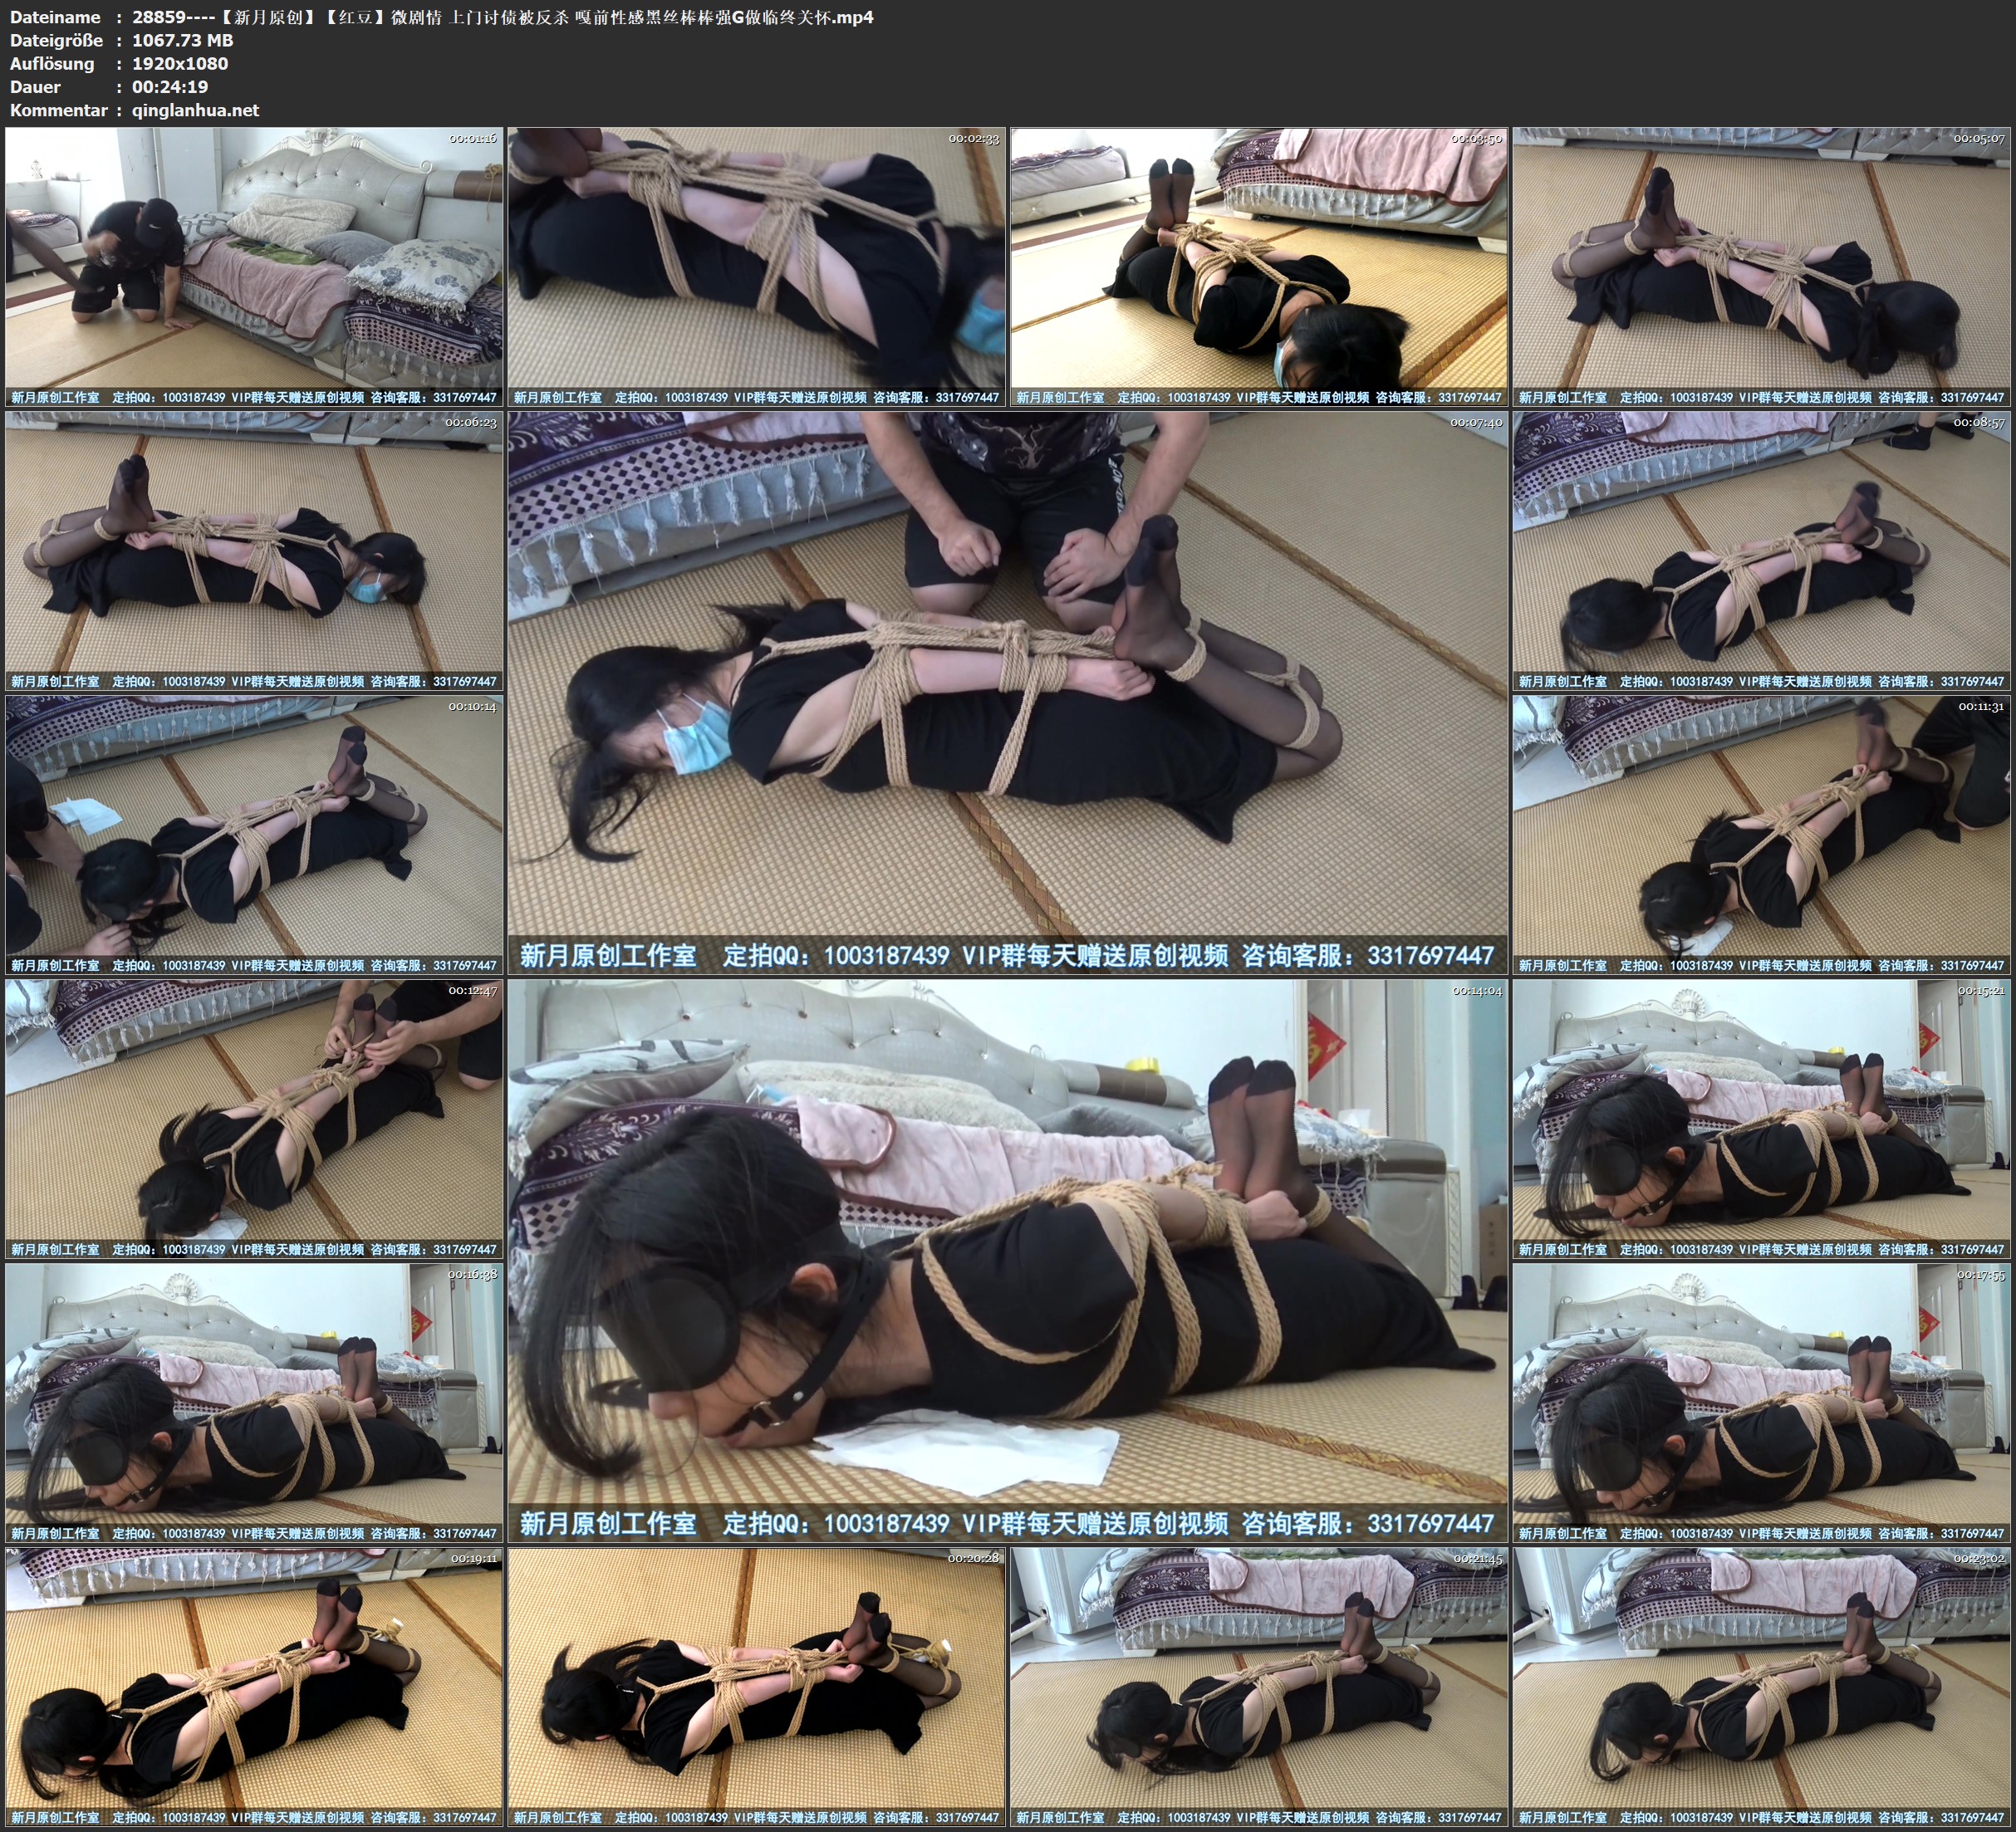Click the frame timestamped 00:05:07
This screenshot has height=1832, width=2016.
point(1761,266)
